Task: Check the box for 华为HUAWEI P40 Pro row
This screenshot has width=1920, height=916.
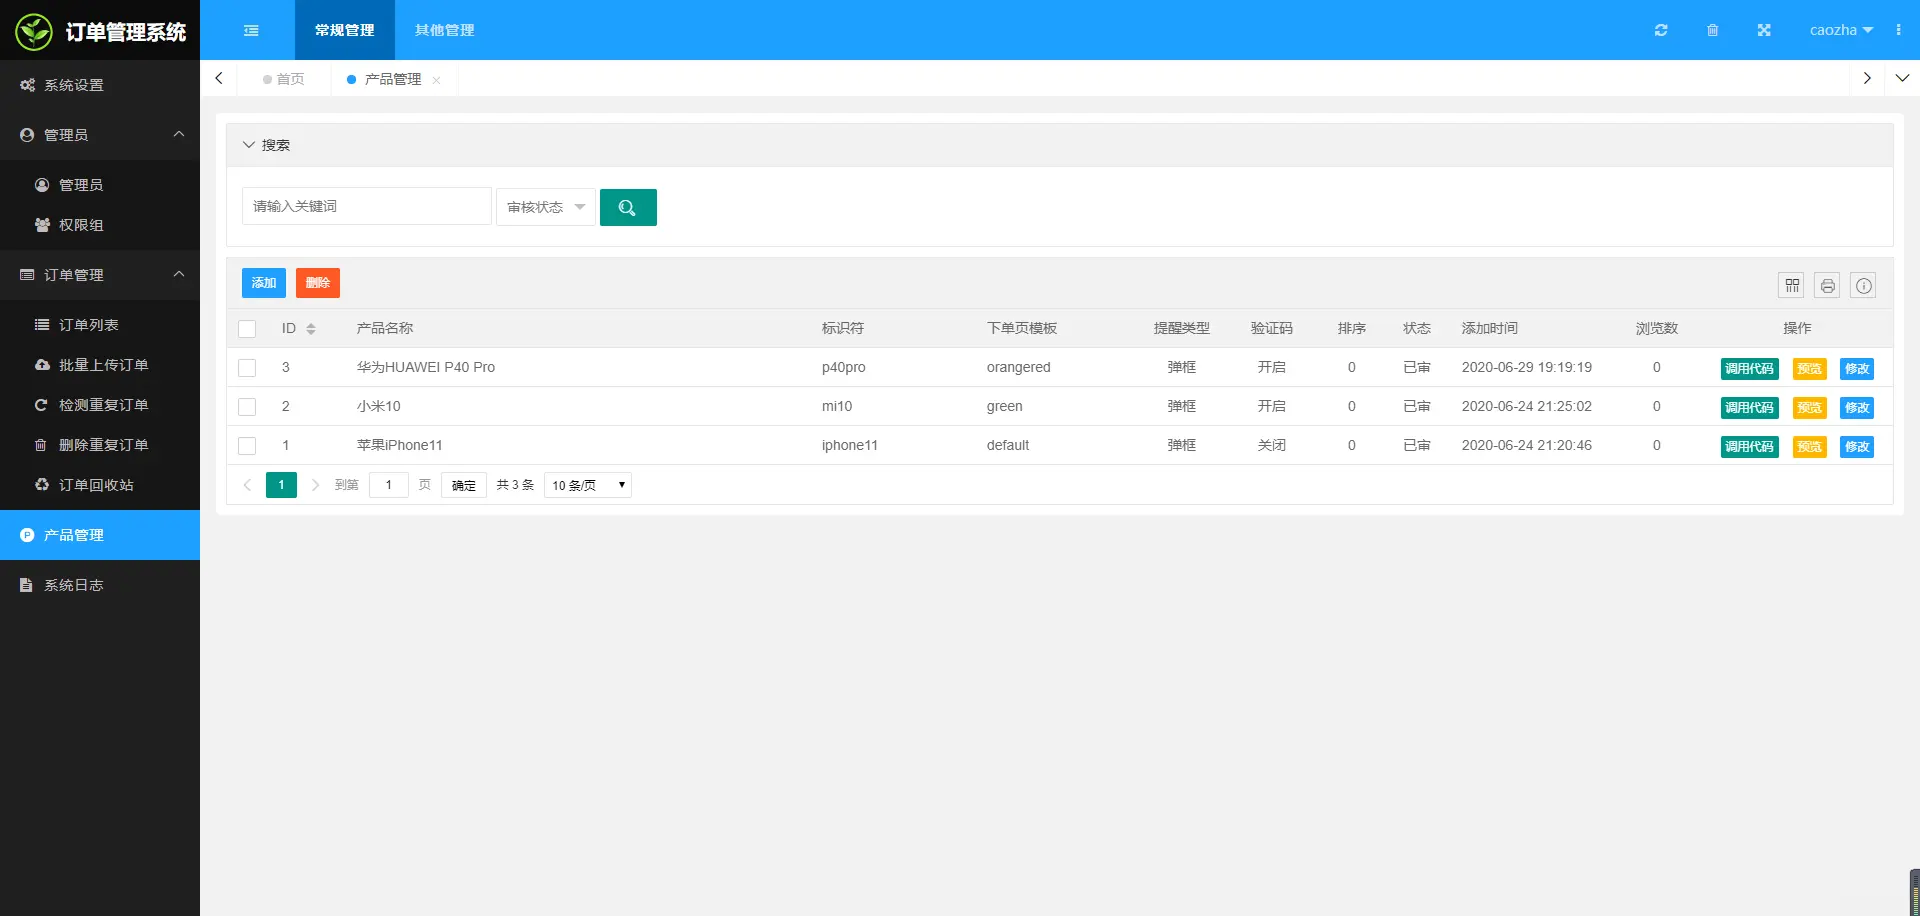Action: pyautogui.click(x=247, y=368)
